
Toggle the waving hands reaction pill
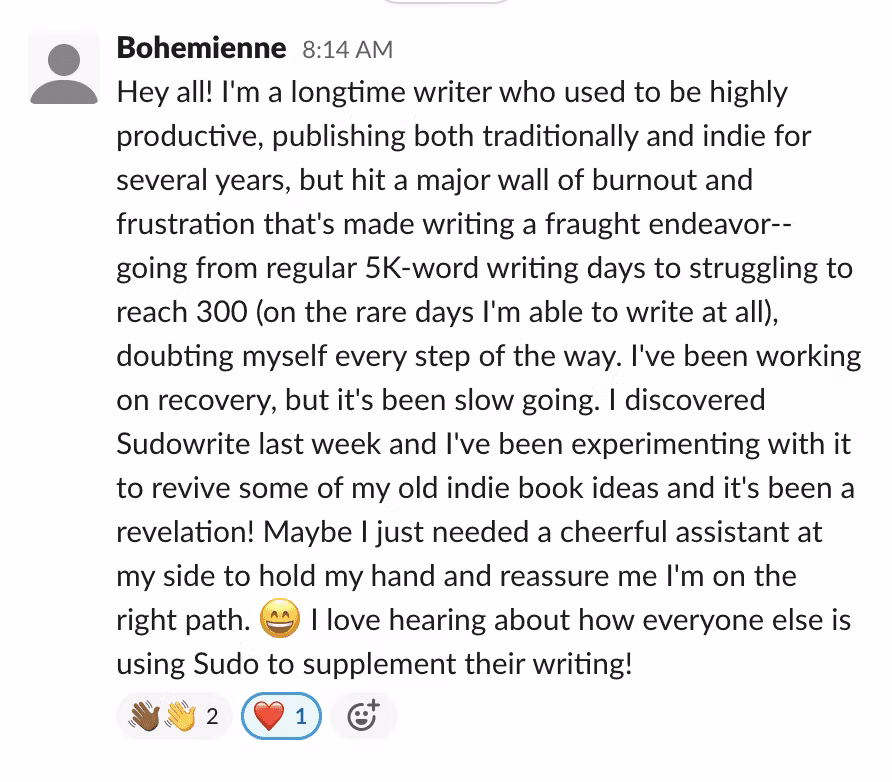[174, 715]
